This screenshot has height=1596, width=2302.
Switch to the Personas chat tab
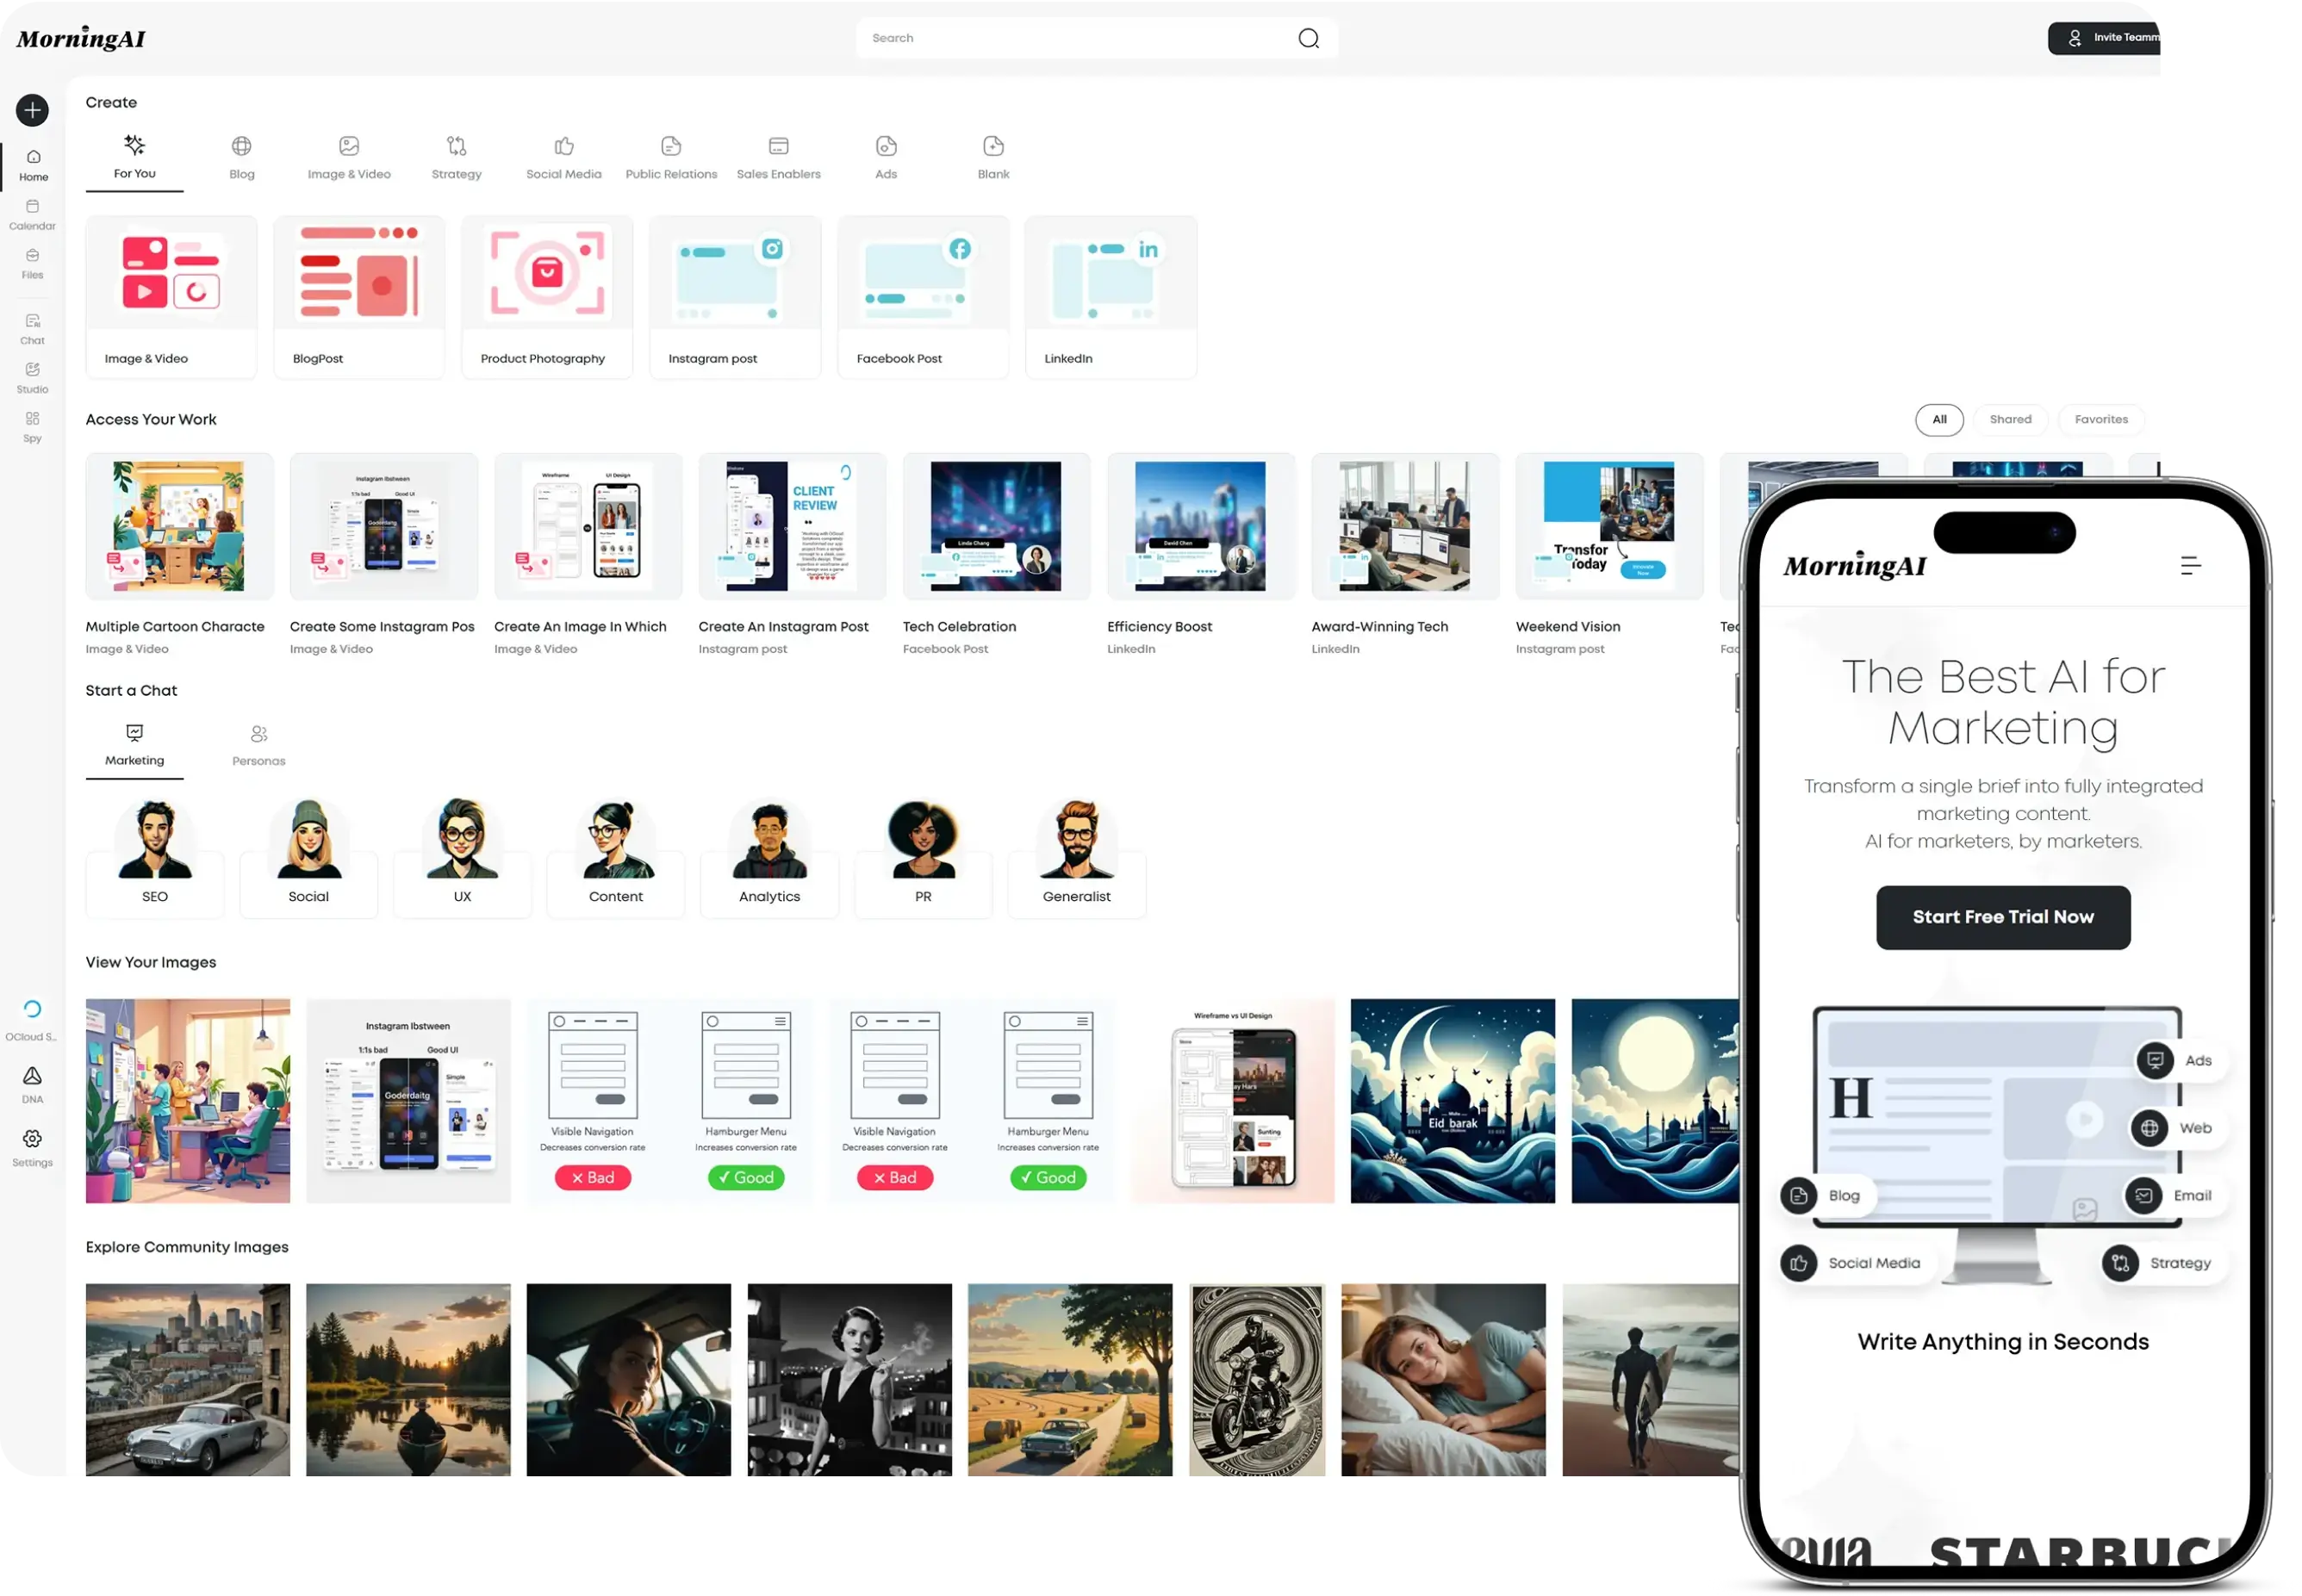(259, 746)
